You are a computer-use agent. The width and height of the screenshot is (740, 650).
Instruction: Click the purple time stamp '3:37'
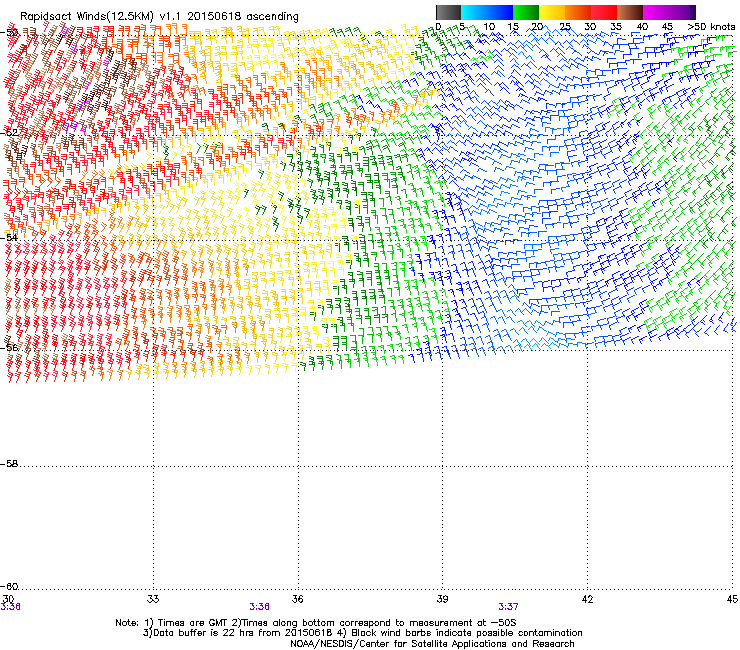coord(508,607)
